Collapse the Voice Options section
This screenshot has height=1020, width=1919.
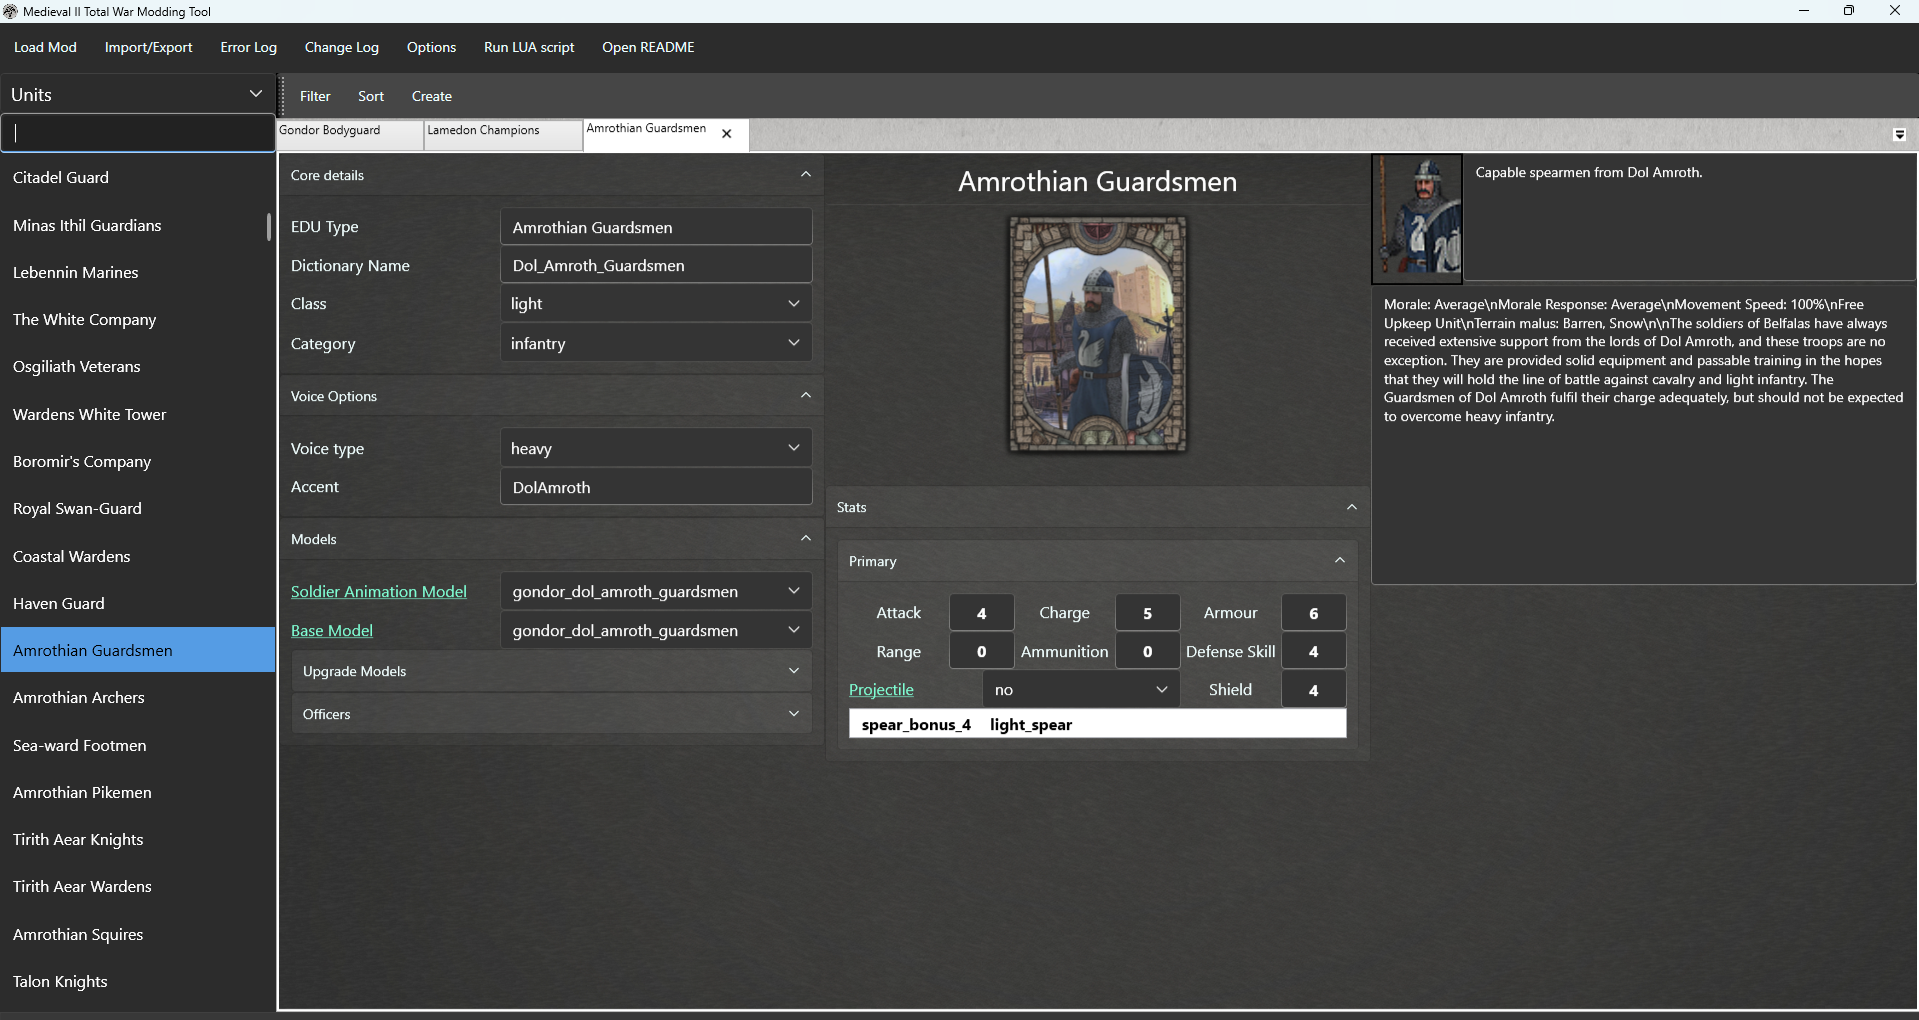click(x=805, y=395)
